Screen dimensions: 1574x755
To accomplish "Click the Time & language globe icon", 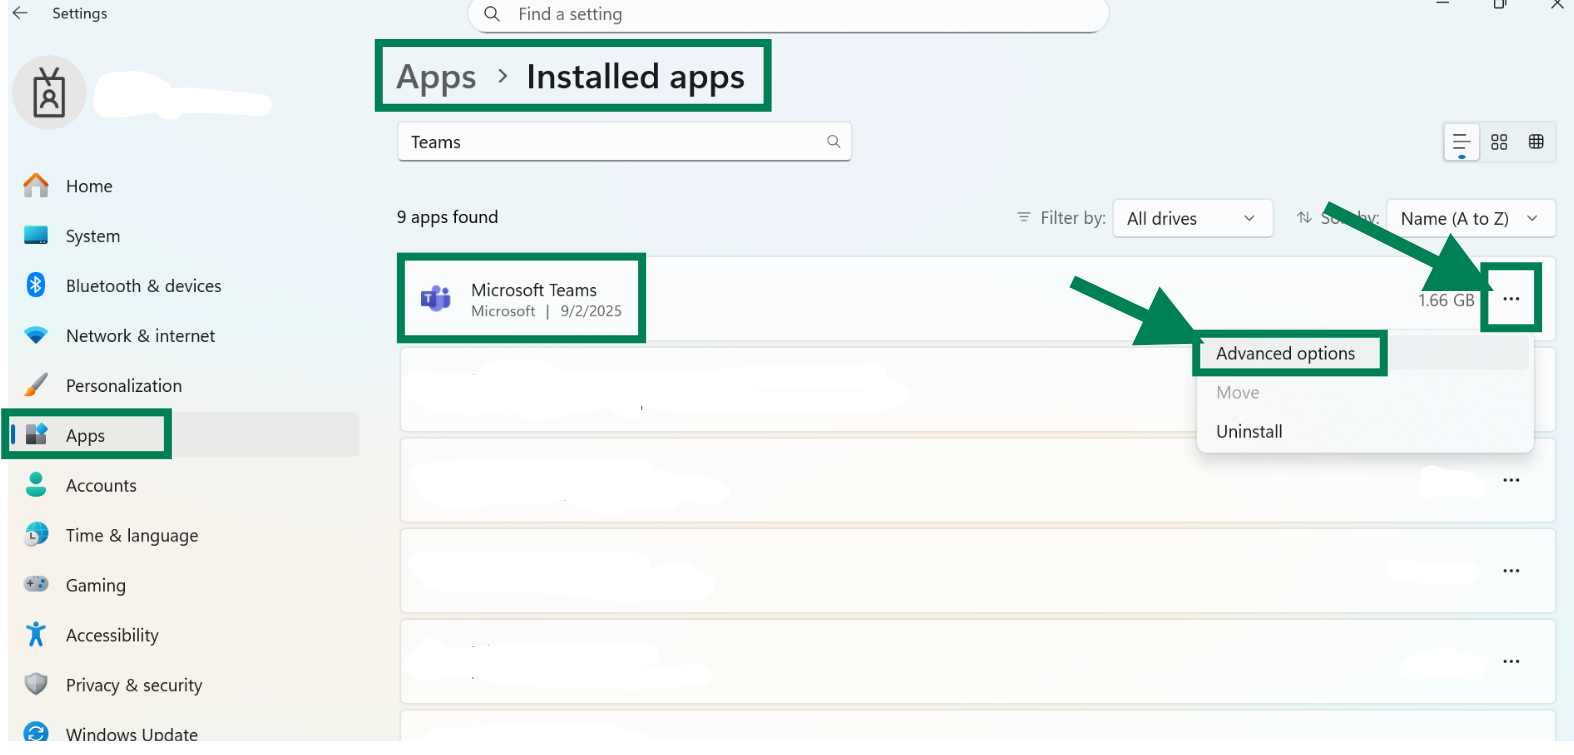I will point(36,535).
